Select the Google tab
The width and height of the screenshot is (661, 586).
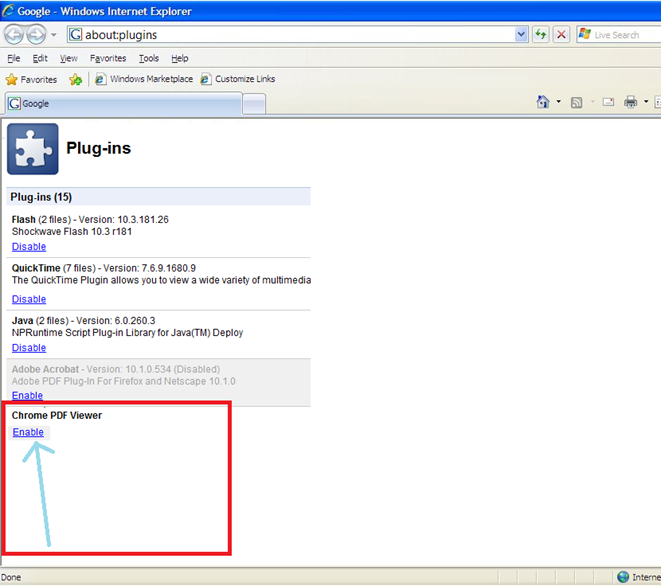coord(124,103)
